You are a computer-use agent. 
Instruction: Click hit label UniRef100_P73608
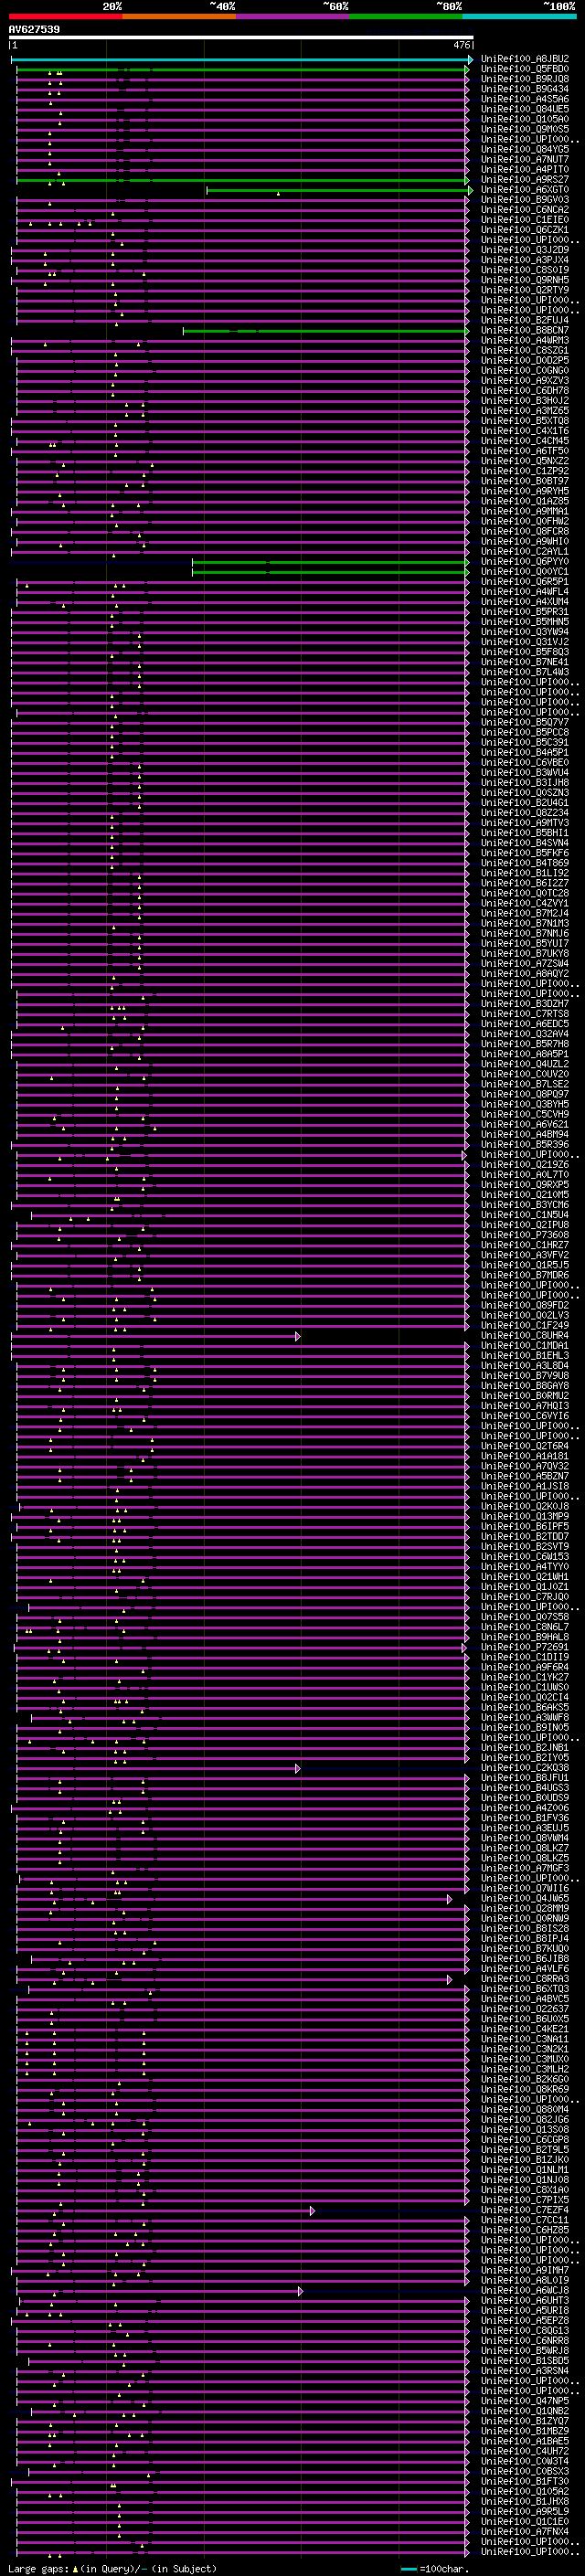pos(524,1235)
